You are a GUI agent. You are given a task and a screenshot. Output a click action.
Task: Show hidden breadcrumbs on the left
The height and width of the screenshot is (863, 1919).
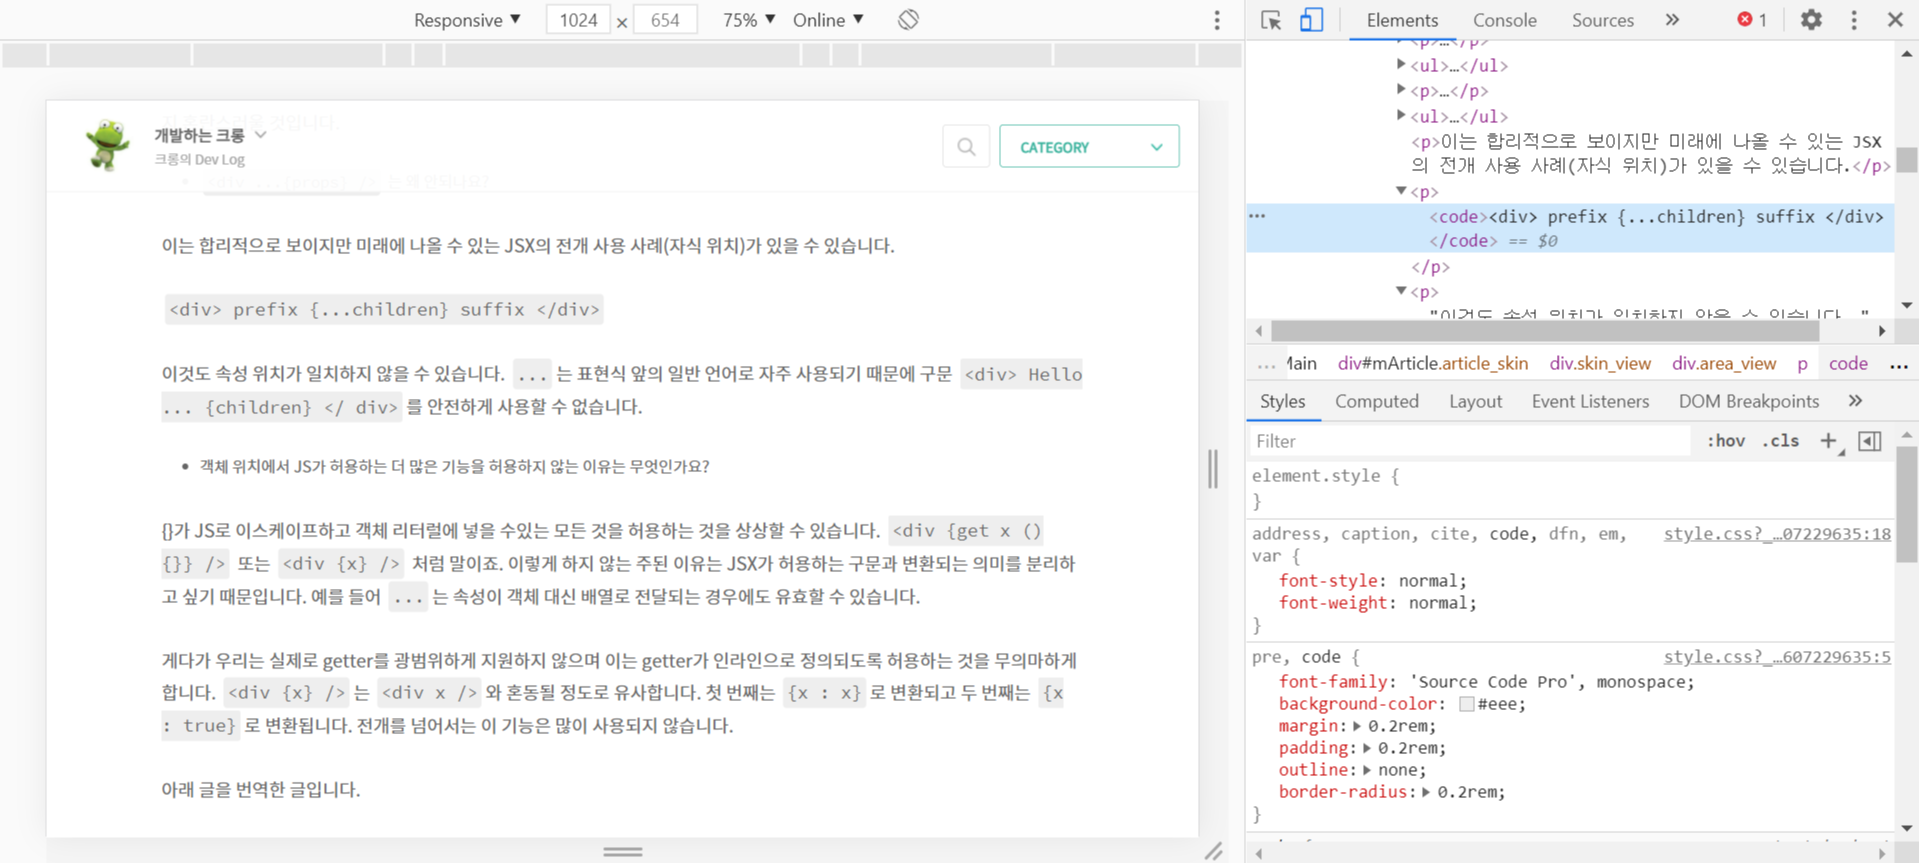tap(1266, 365)
